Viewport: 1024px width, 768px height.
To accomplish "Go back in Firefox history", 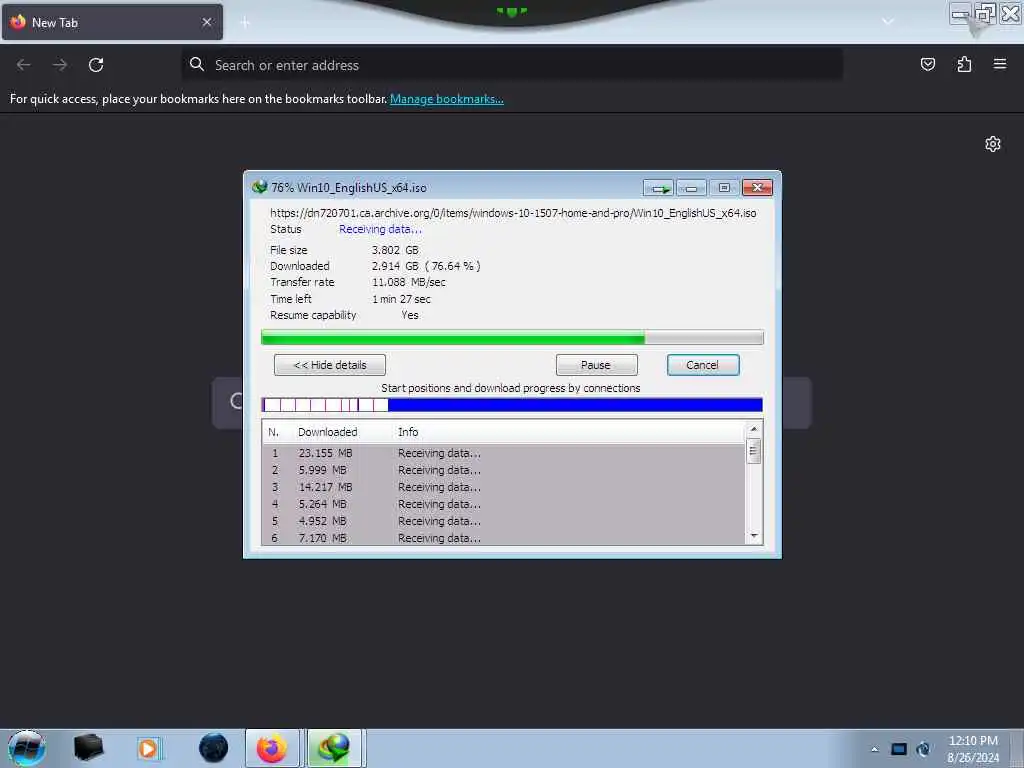I will [x=24, y=65].
